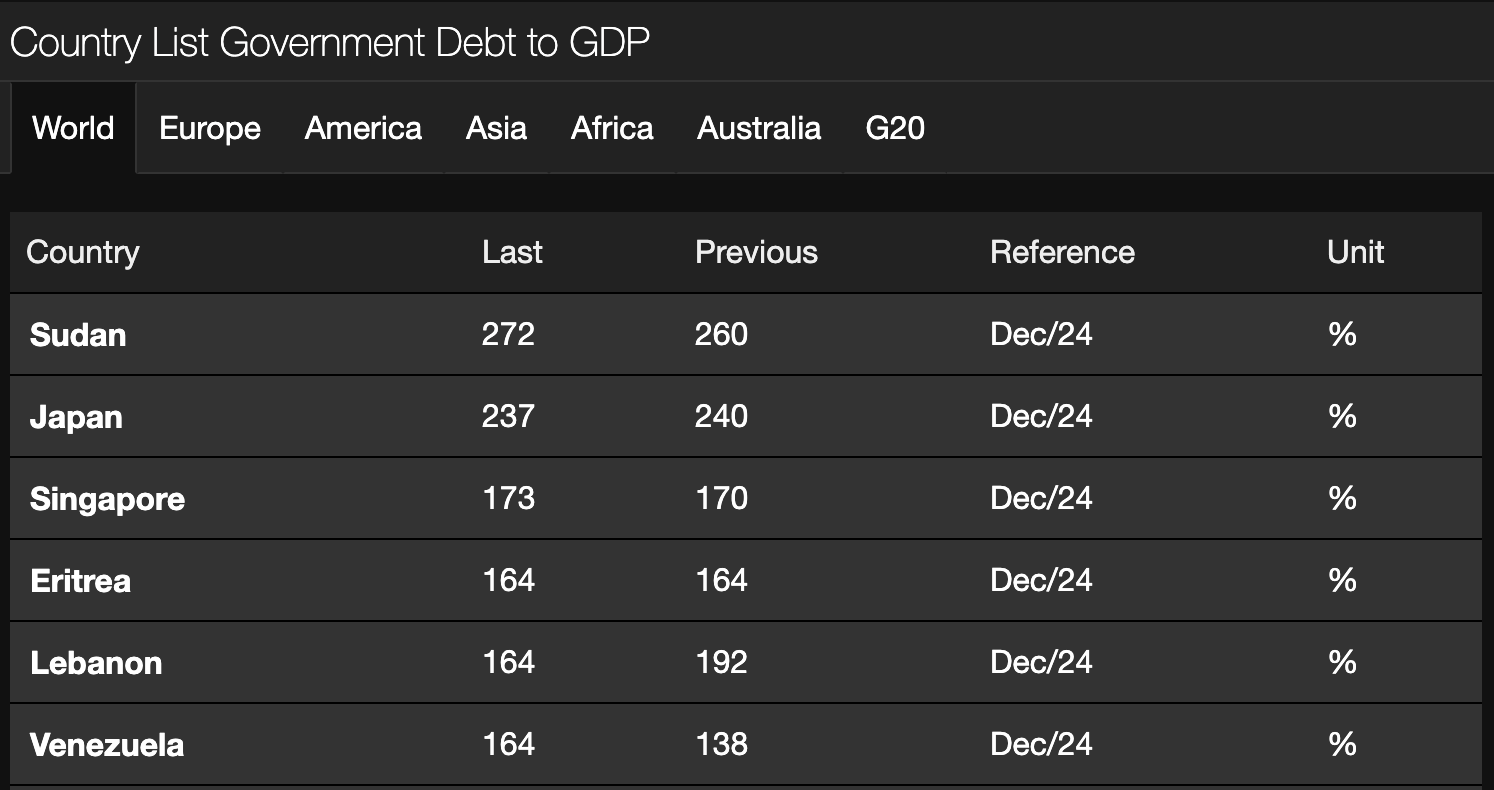Open the Venezuela country link

pos(107,744)
